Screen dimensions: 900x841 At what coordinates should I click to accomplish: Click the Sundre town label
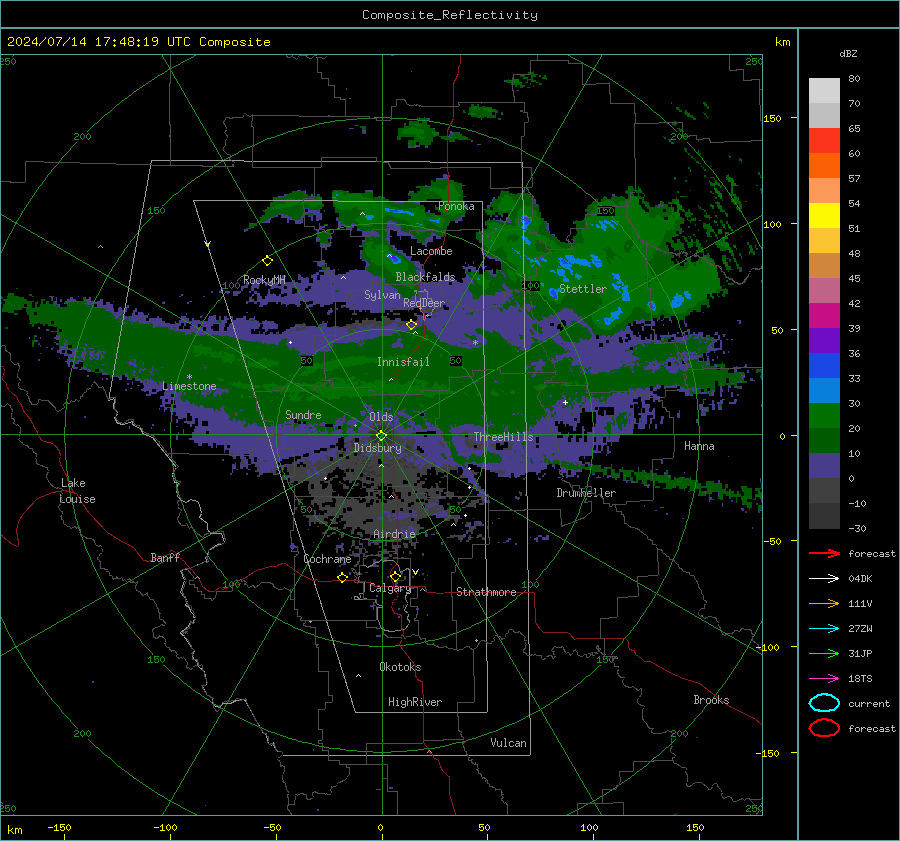(303, 415)
